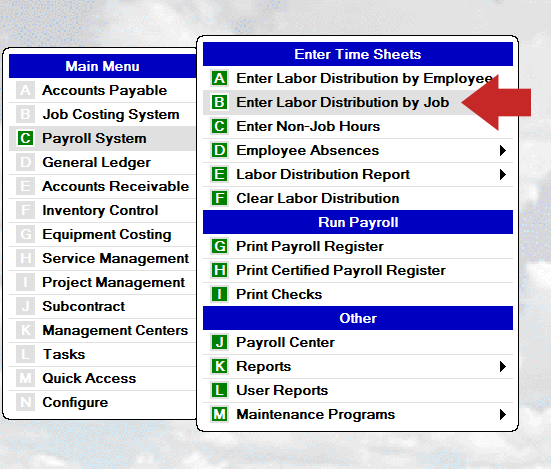Click the faded E icon beside Accounts Receivable
This screenshot has width=551, height=469.
pyautogui.click(x=25, y=186)
